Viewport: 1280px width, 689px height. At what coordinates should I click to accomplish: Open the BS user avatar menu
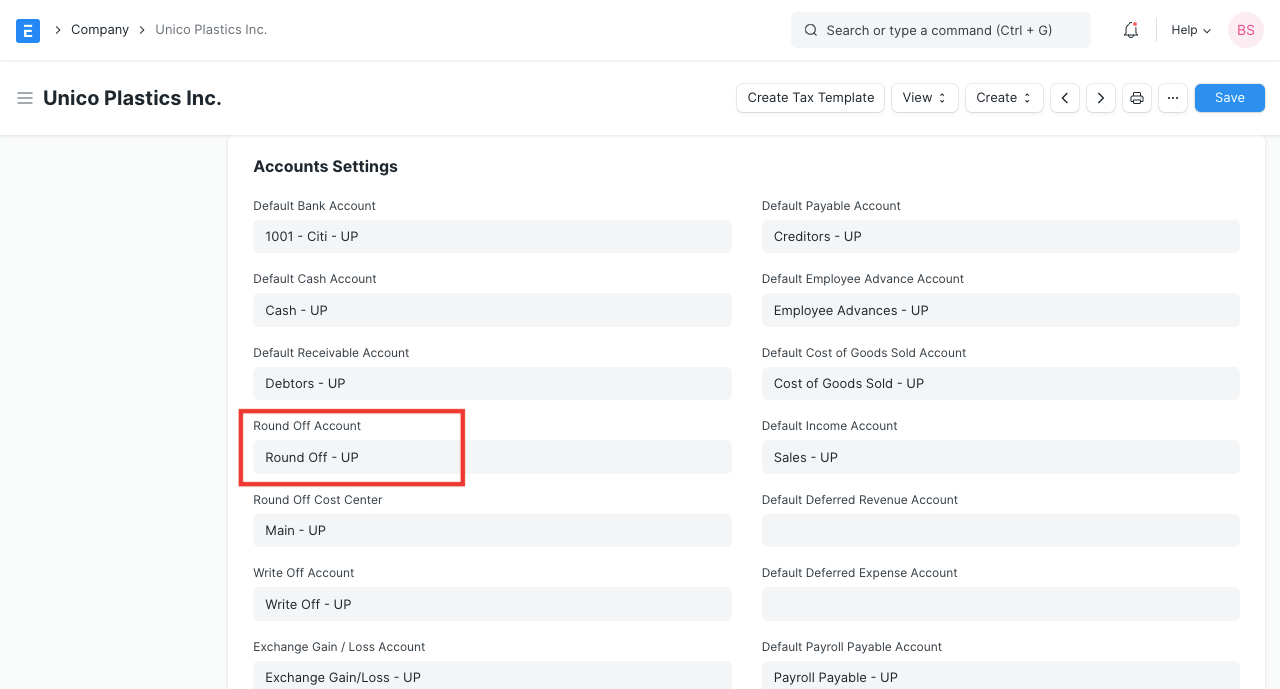tap(1246, 30)
